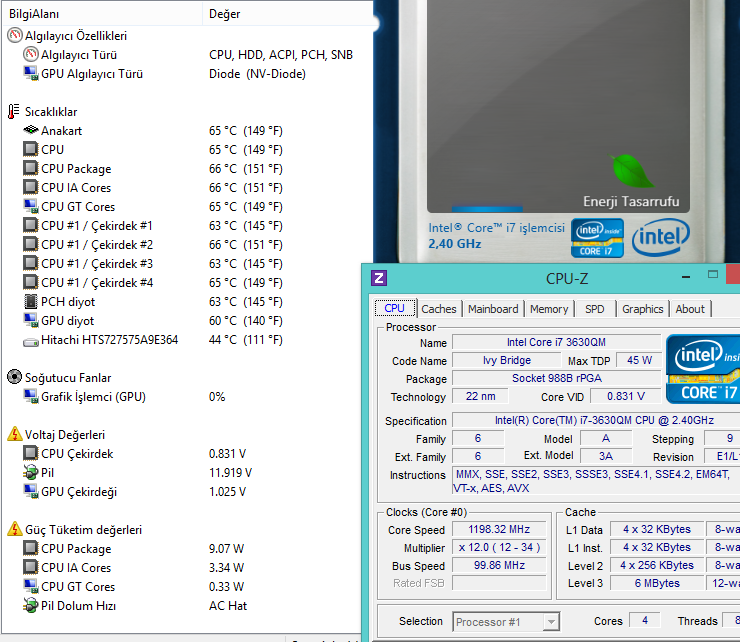Click the Voltaj Değerleri warning icon

pos(15,434)
